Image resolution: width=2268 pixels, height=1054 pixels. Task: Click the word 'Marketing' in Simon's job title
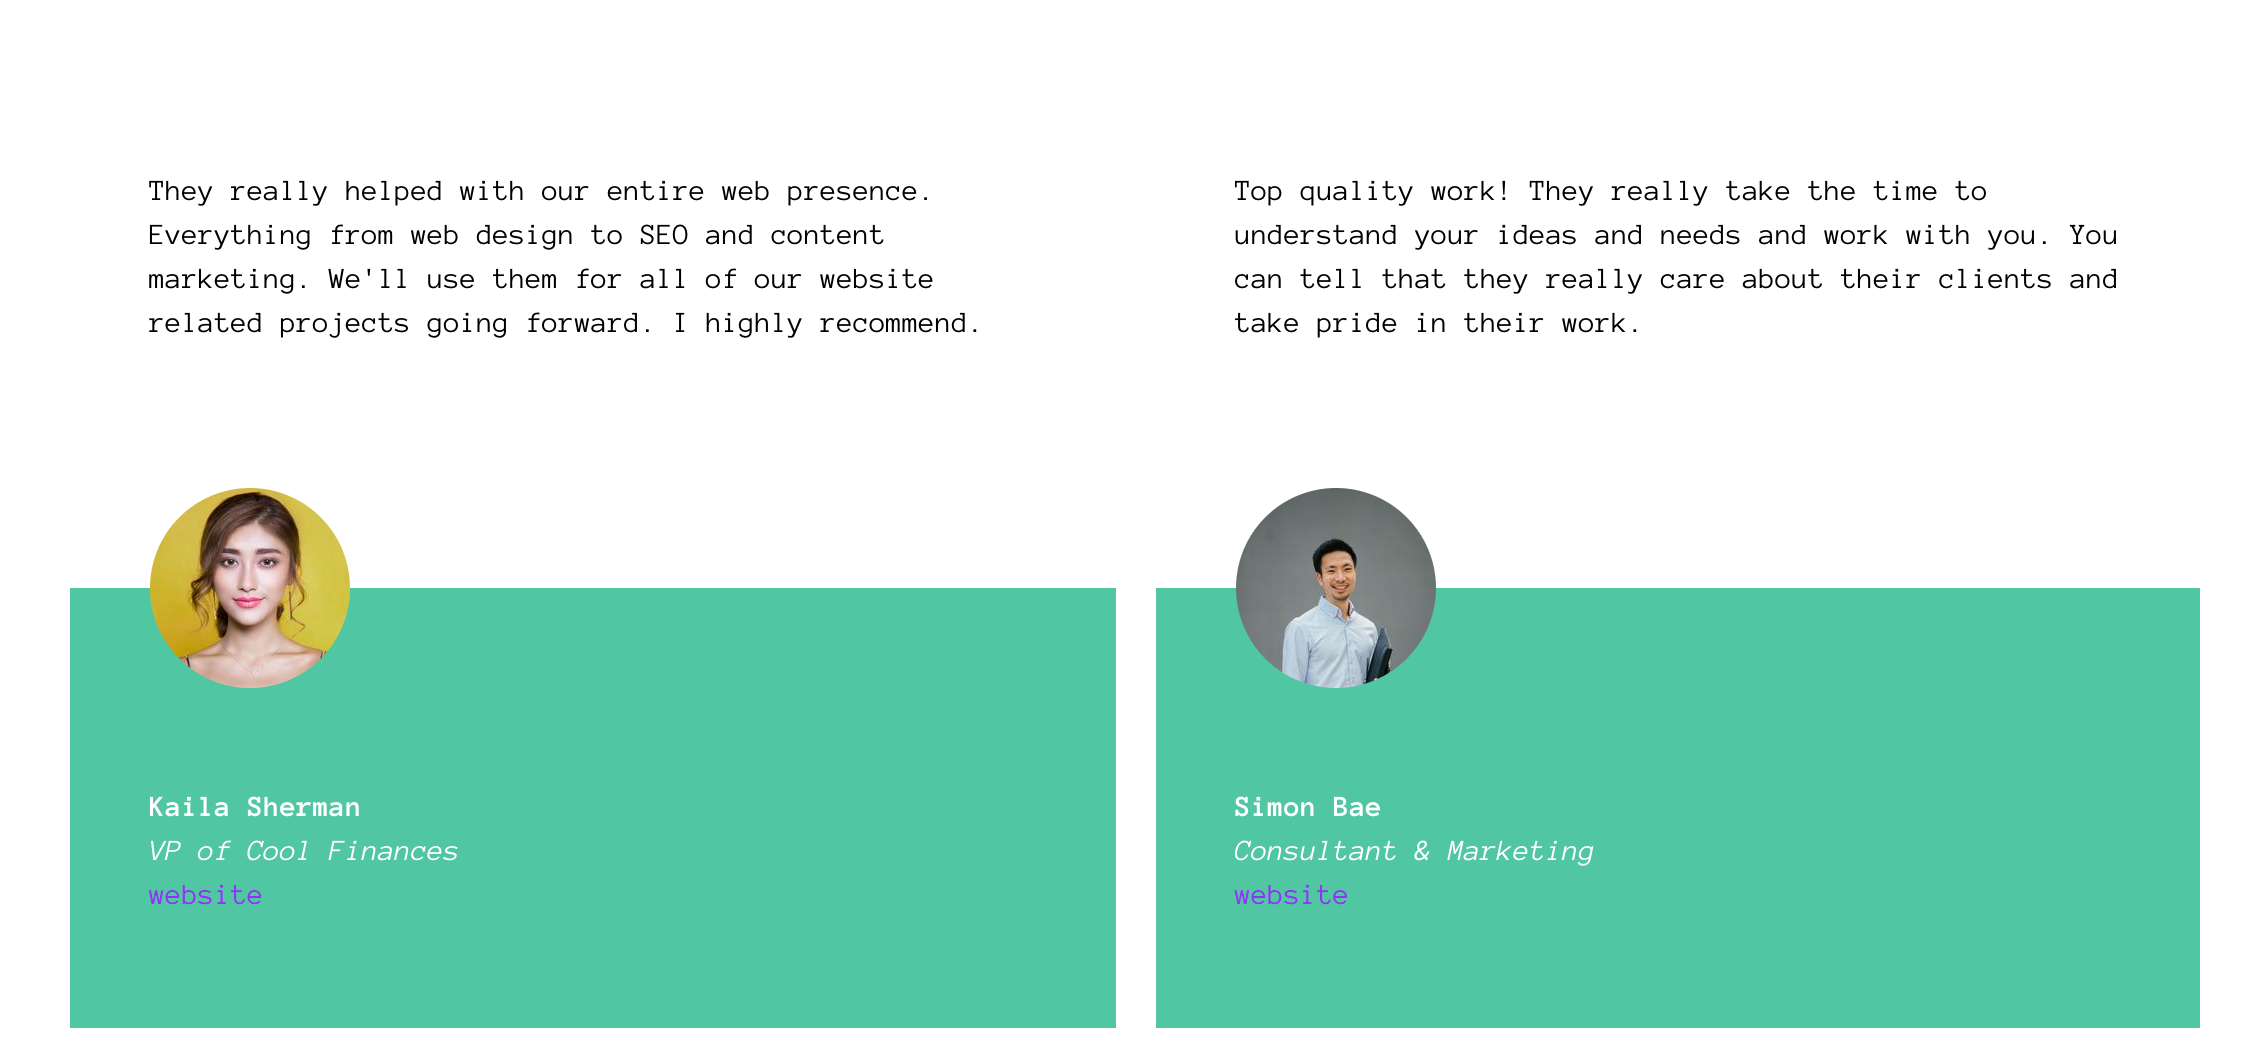pyautogui.click(x=1520, y=851)
